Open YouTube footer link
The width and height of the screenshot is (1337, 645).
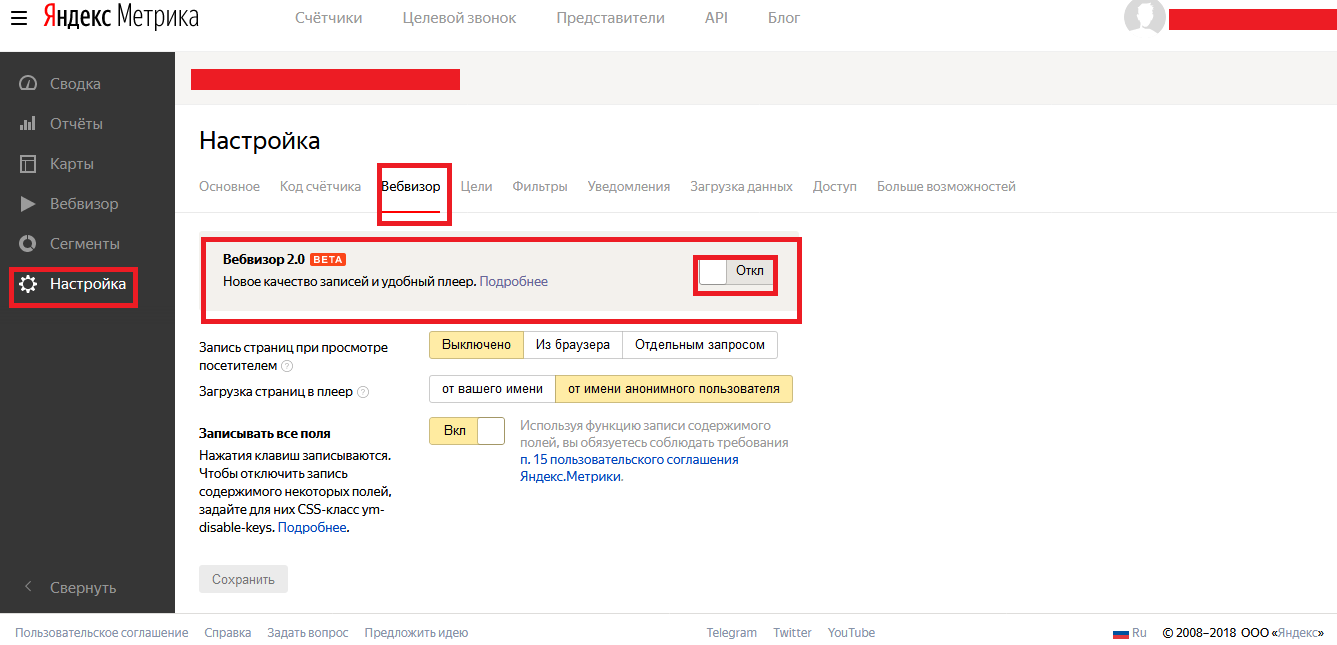(851, 633)
